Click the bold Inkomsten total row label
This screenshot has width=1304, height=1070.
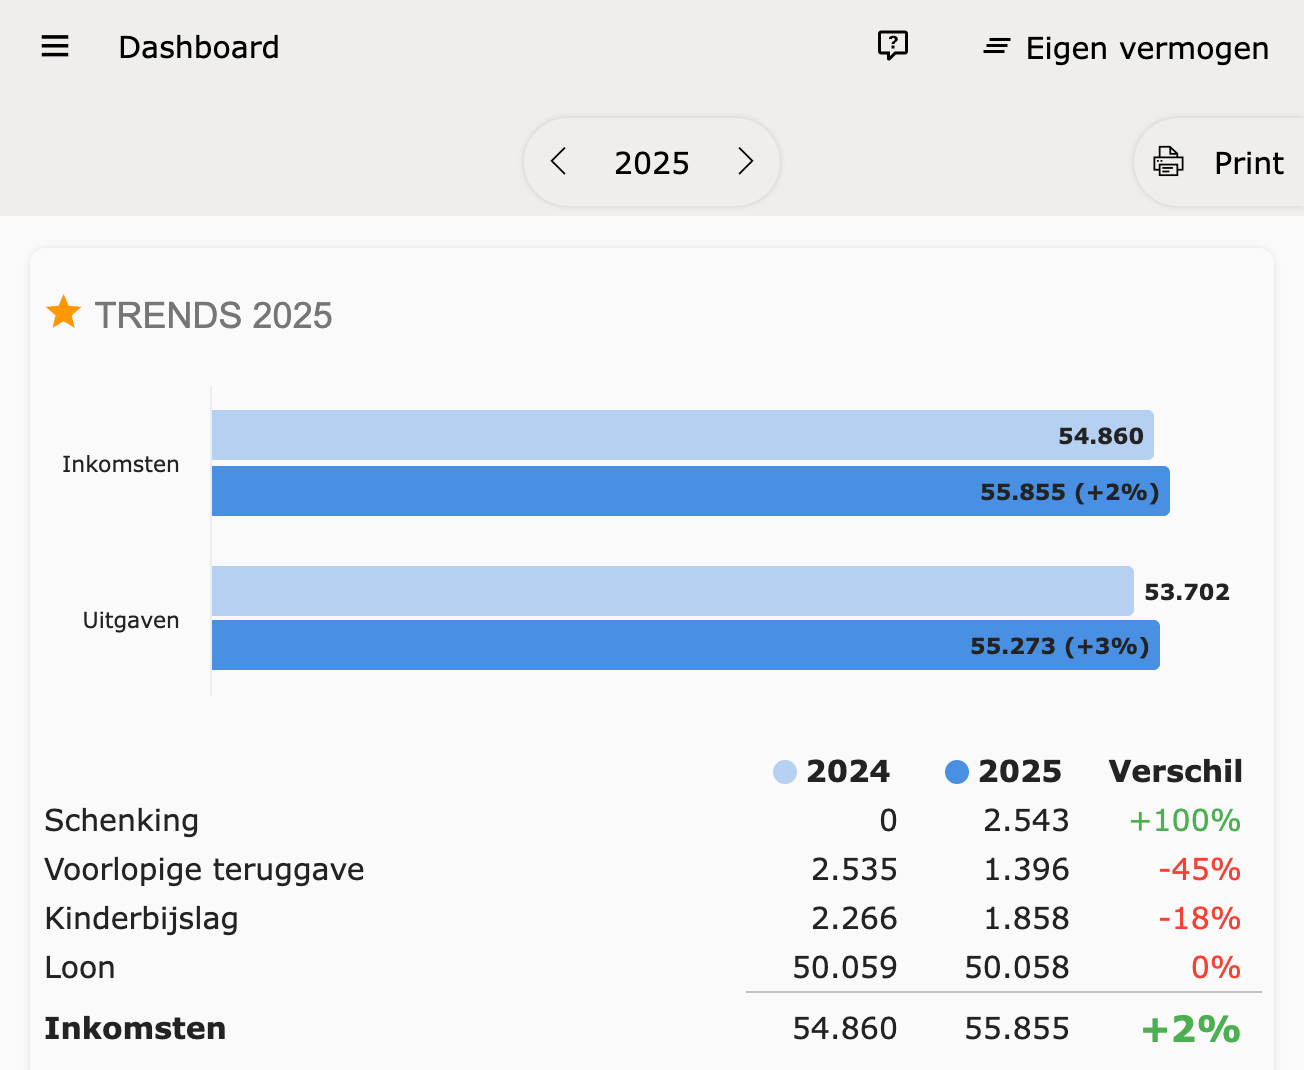point(135,1029)
